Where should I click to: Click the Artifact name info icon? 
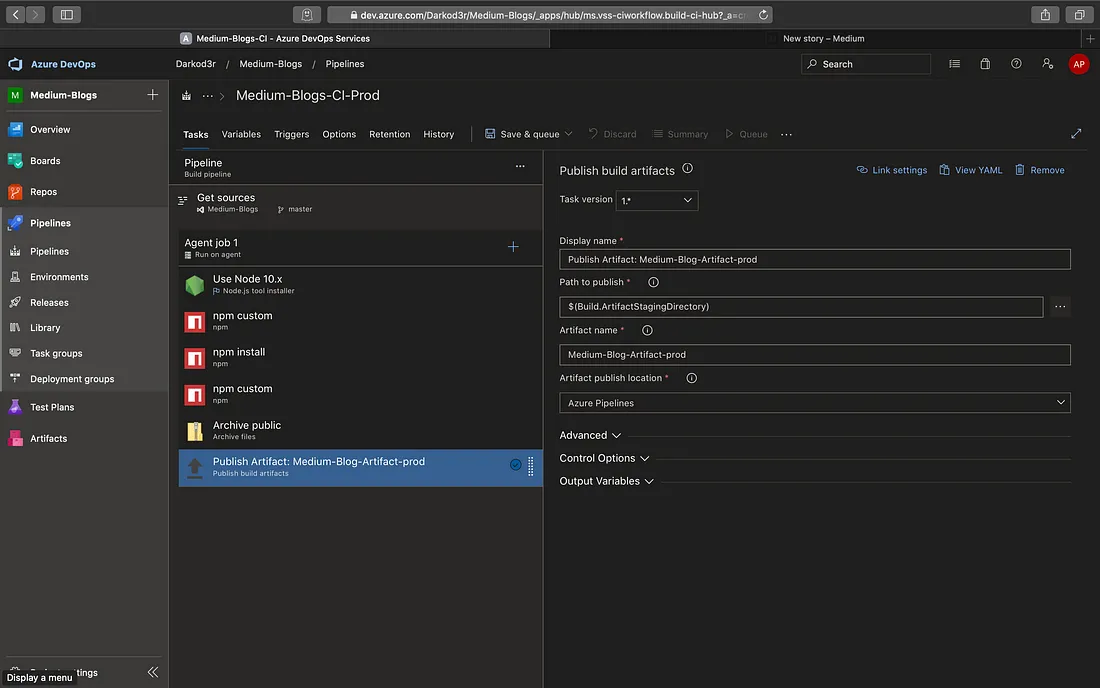647,330
